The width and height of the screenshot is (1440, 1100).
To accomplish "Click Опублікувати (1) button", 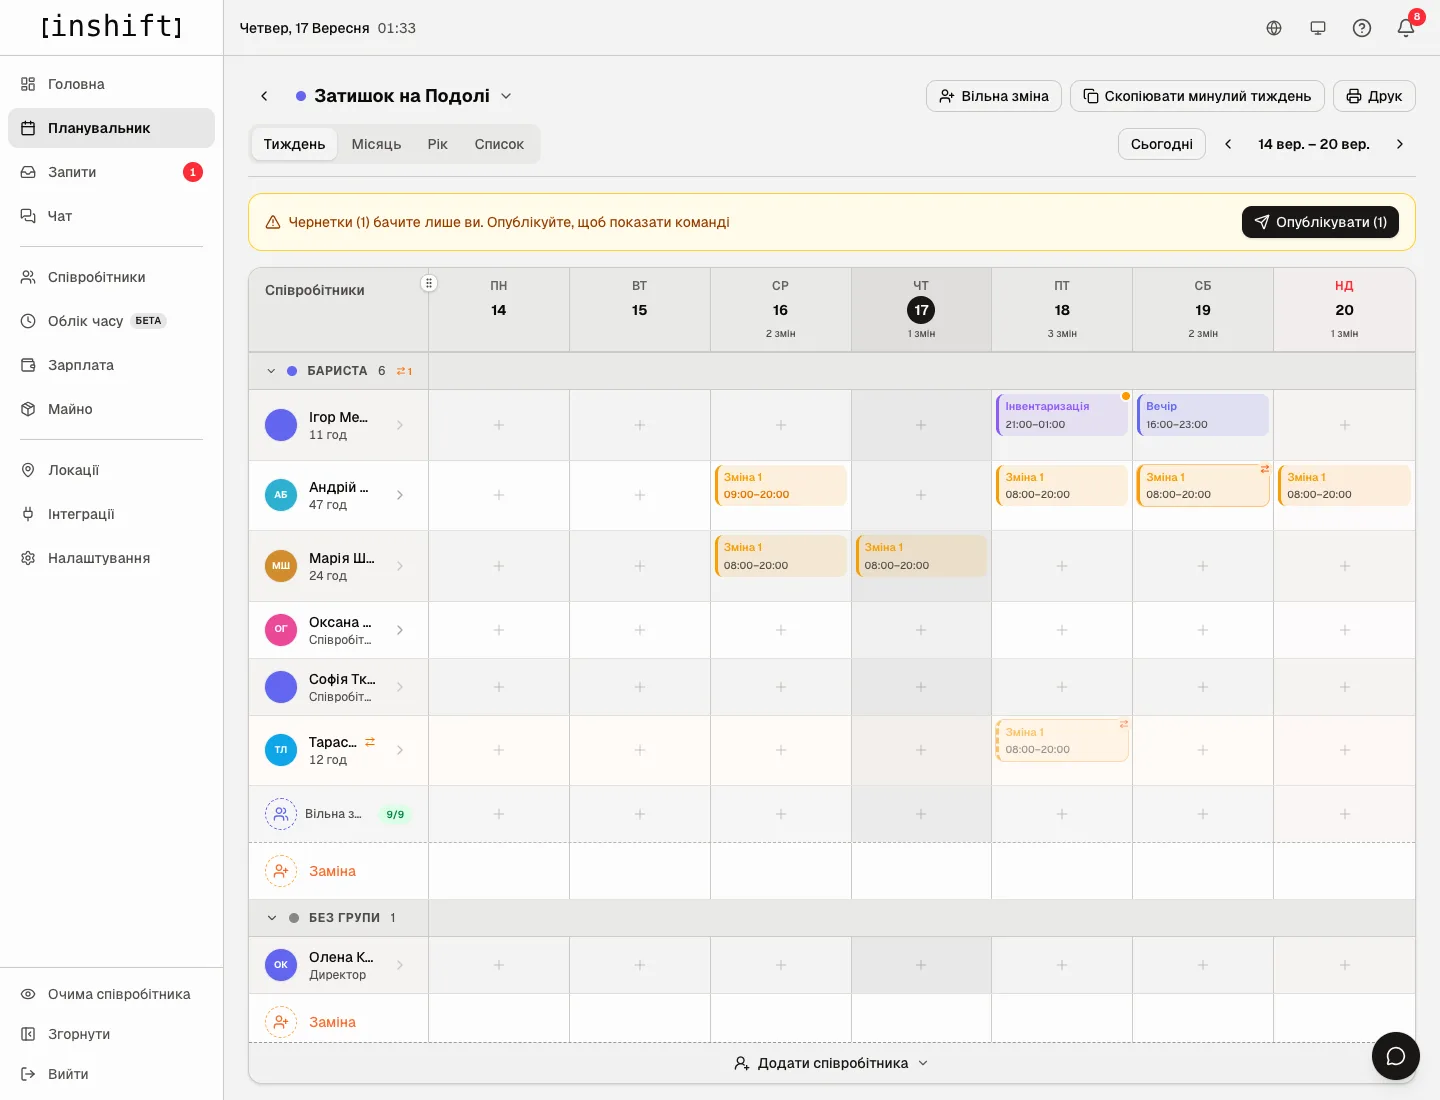I will tap(1320, 222).
